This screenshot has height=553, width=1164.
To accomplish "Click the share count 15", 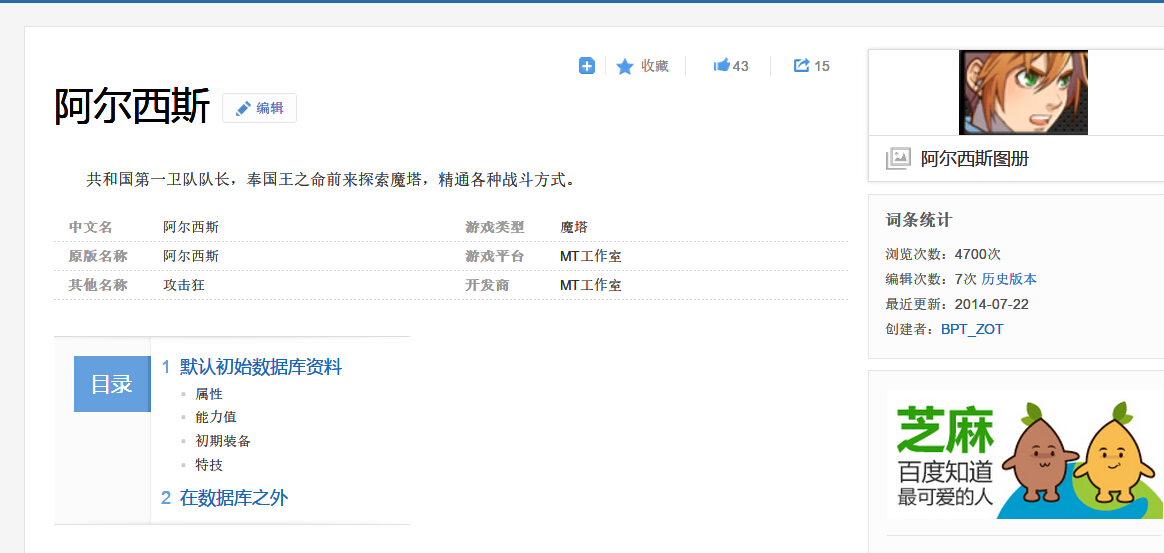I will (822, 66).
